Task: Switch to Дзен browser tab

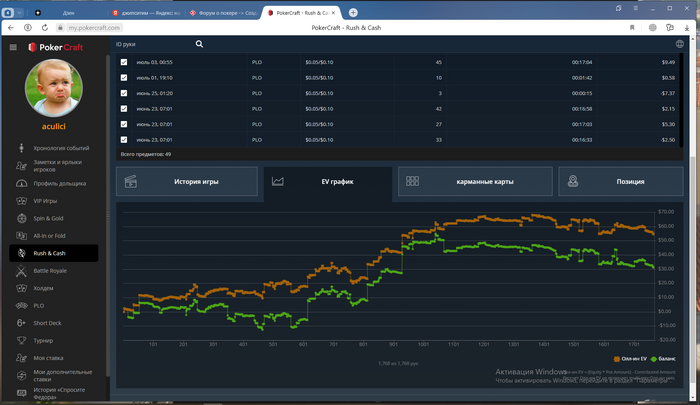Action: (67, 13)
